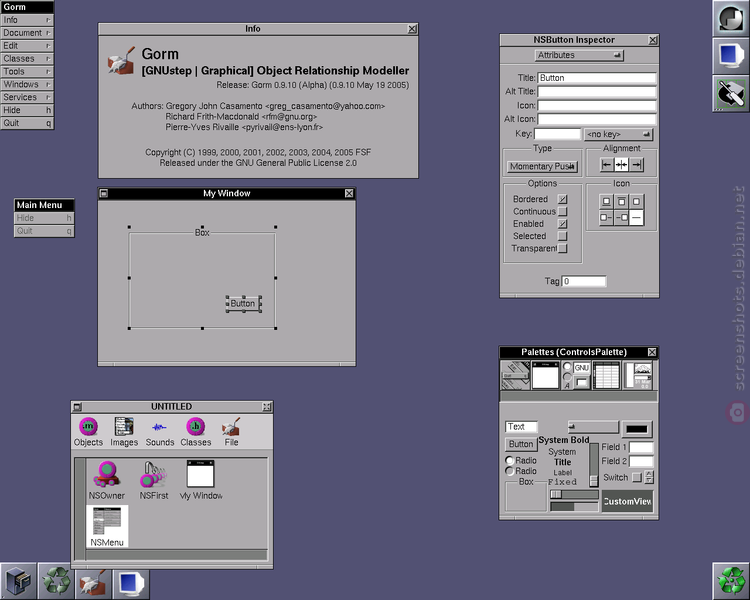Open the no key dropdown
Screen dimensions: 750x600
tap(618, 134)
